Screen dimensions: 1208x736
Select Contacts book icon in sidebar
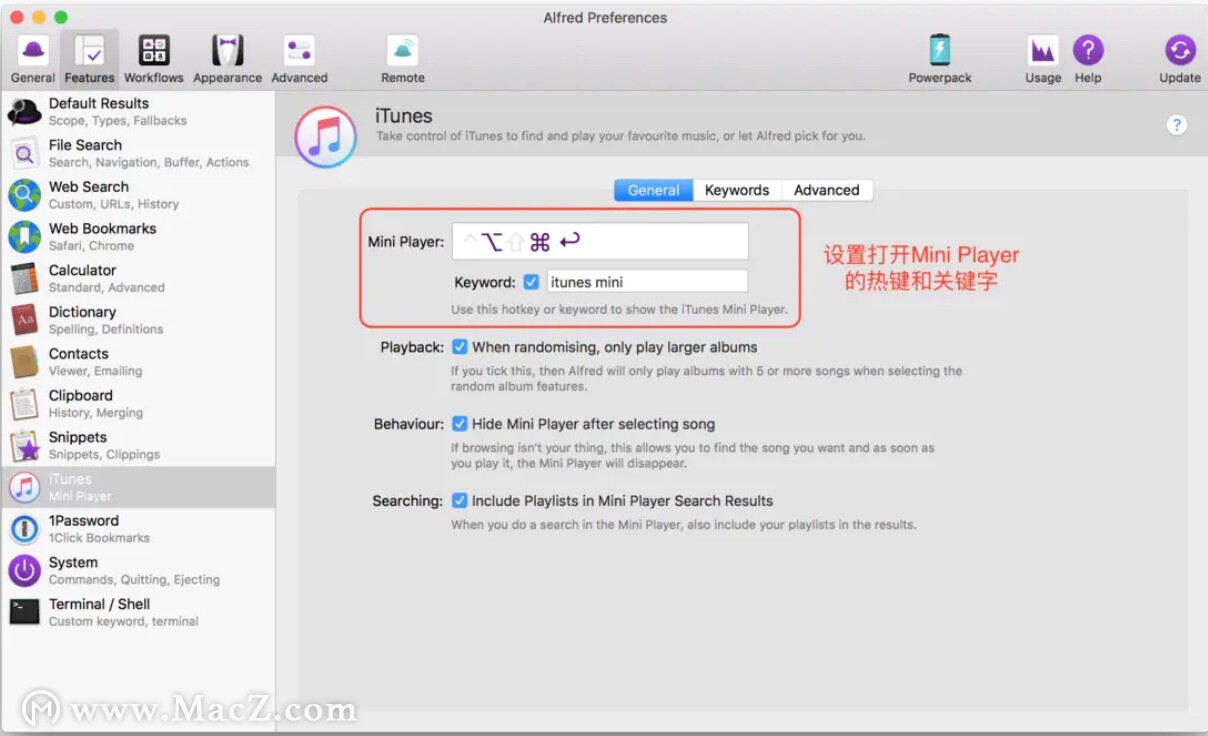pos(25,362)
